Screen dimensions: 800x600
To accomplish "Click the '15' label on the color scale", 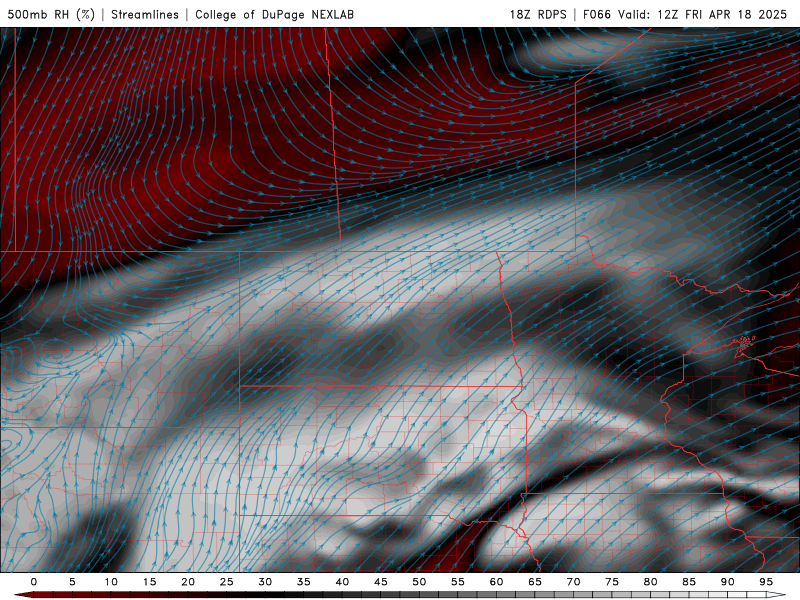I will click(x=149, y=582).
